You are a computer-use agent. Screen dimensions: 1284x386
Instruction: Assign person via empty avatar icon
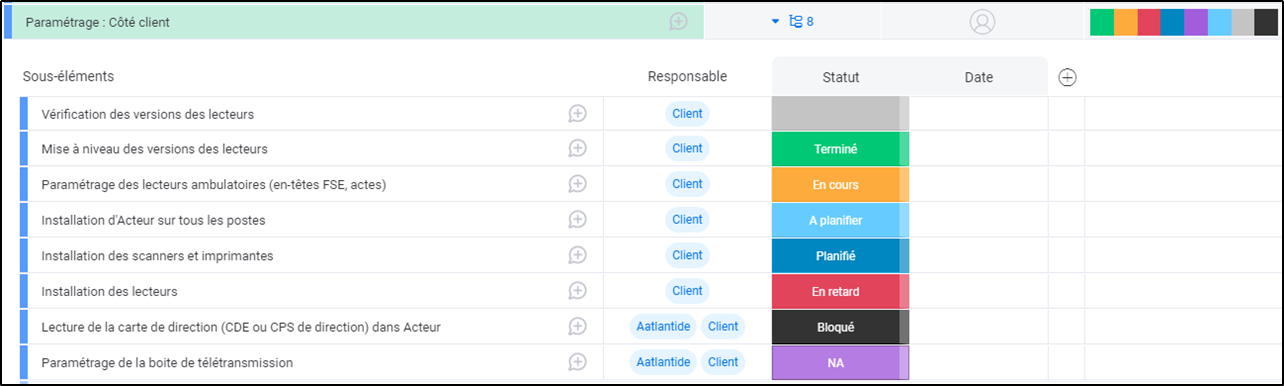tap(983, 22)
